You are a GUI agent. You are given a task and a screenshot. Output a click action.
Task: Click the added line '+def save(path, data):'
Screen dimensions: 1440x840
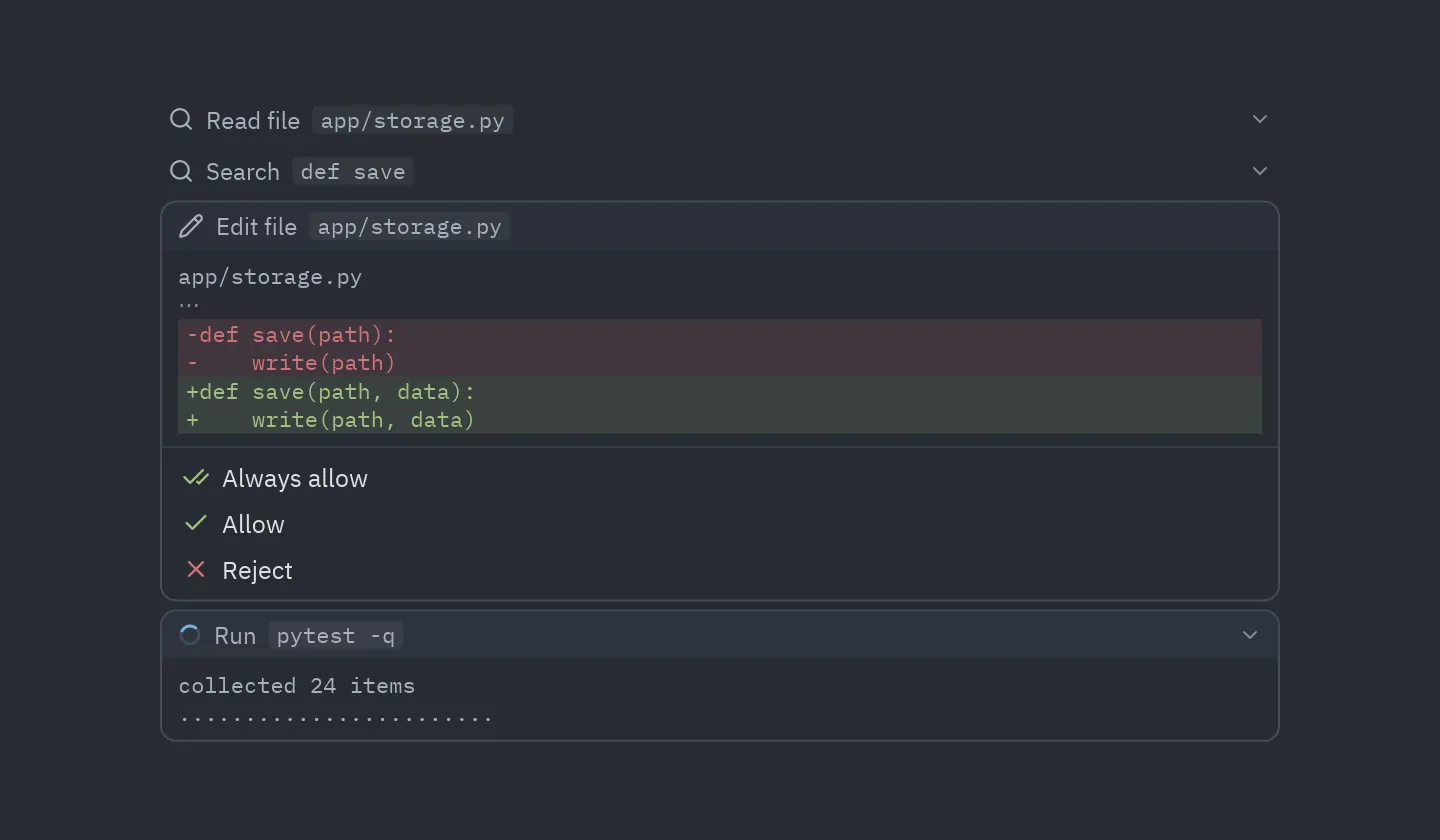point(720,391)
